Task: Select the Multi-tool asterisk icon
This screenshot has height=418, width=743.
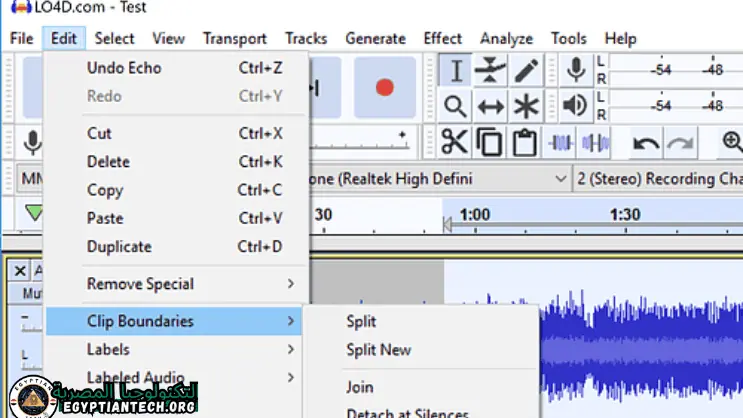Action: 526,106
